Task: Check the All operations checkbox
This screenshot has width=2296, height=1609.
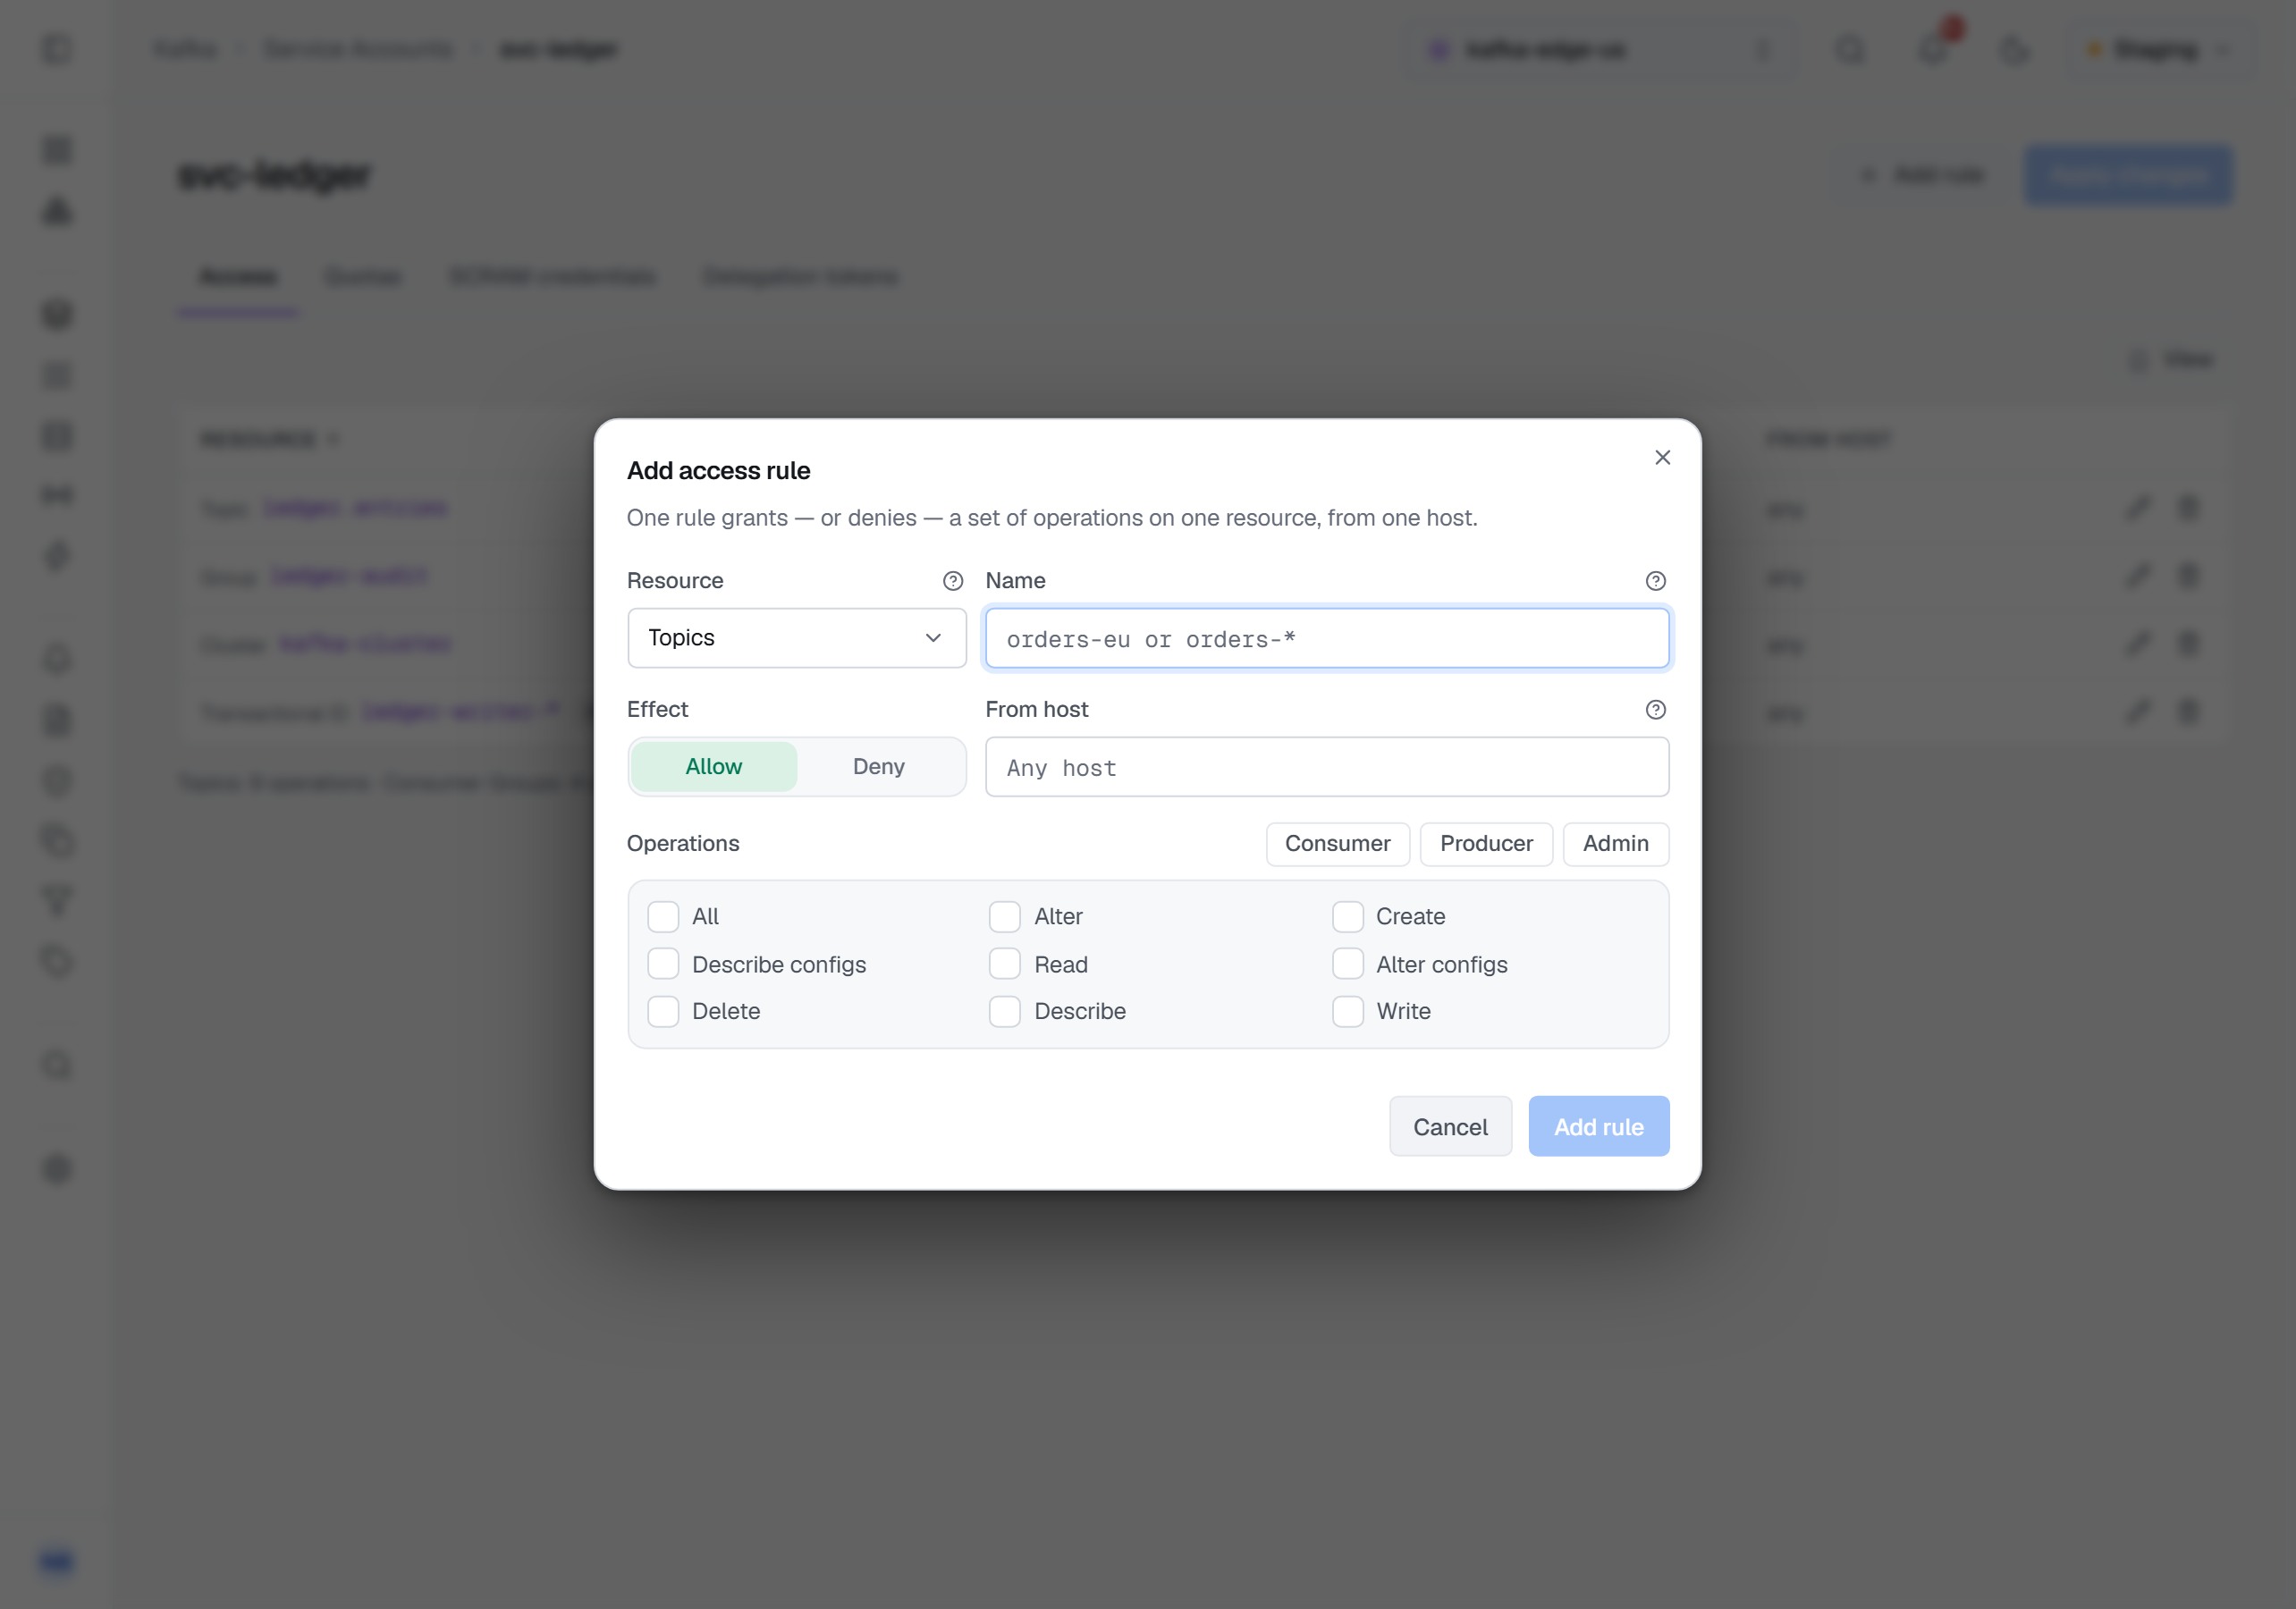Action: pos(663,917)
